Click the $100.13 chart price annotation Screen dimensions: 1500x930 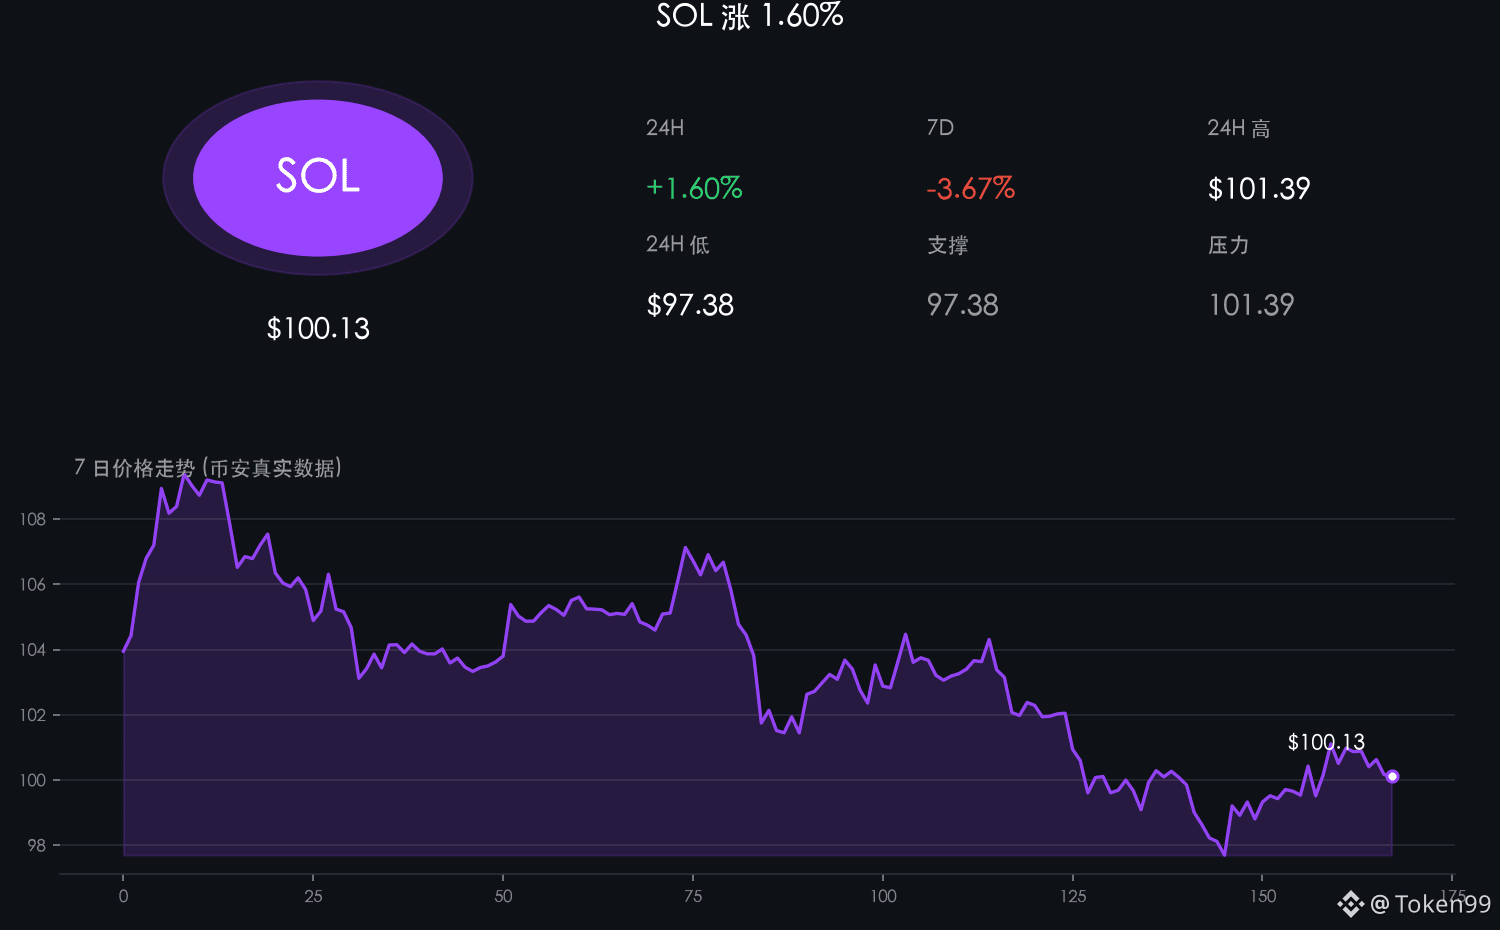[x=1326, y=742]
